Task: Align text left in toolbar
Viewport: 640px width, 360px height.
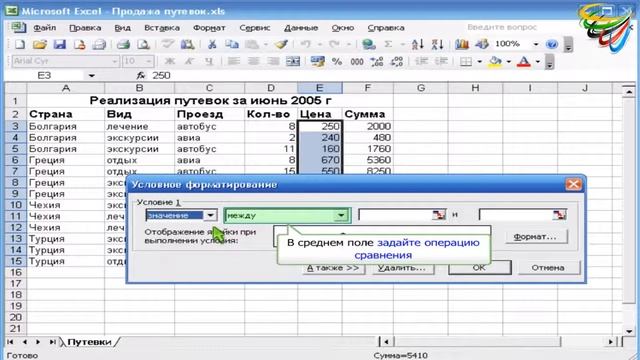Action: pos(233,61)
